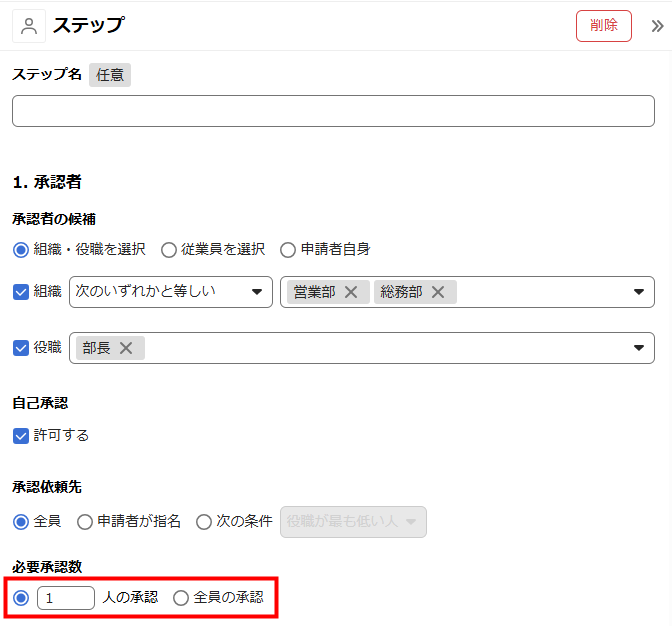Select 次の条件 radio option
The image size is (672, 626).
(204, 521)
